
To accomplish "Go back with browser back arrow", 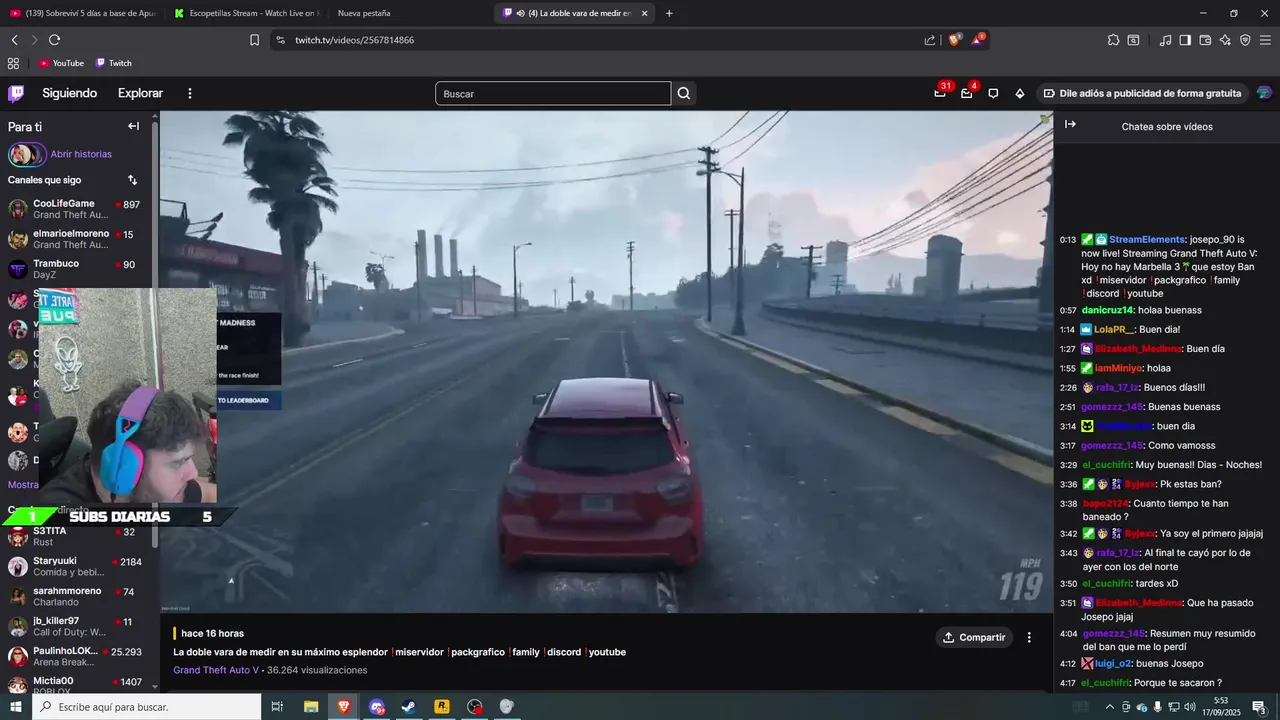I will (x=15, y=40).
